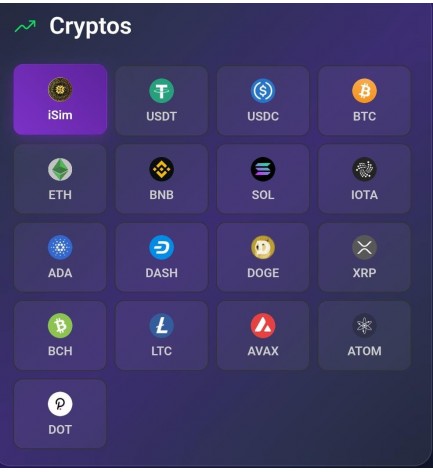Screen dimensions: 433x472
Task: Choose the LTC Litecoin icon
Action: click(161, 326)
